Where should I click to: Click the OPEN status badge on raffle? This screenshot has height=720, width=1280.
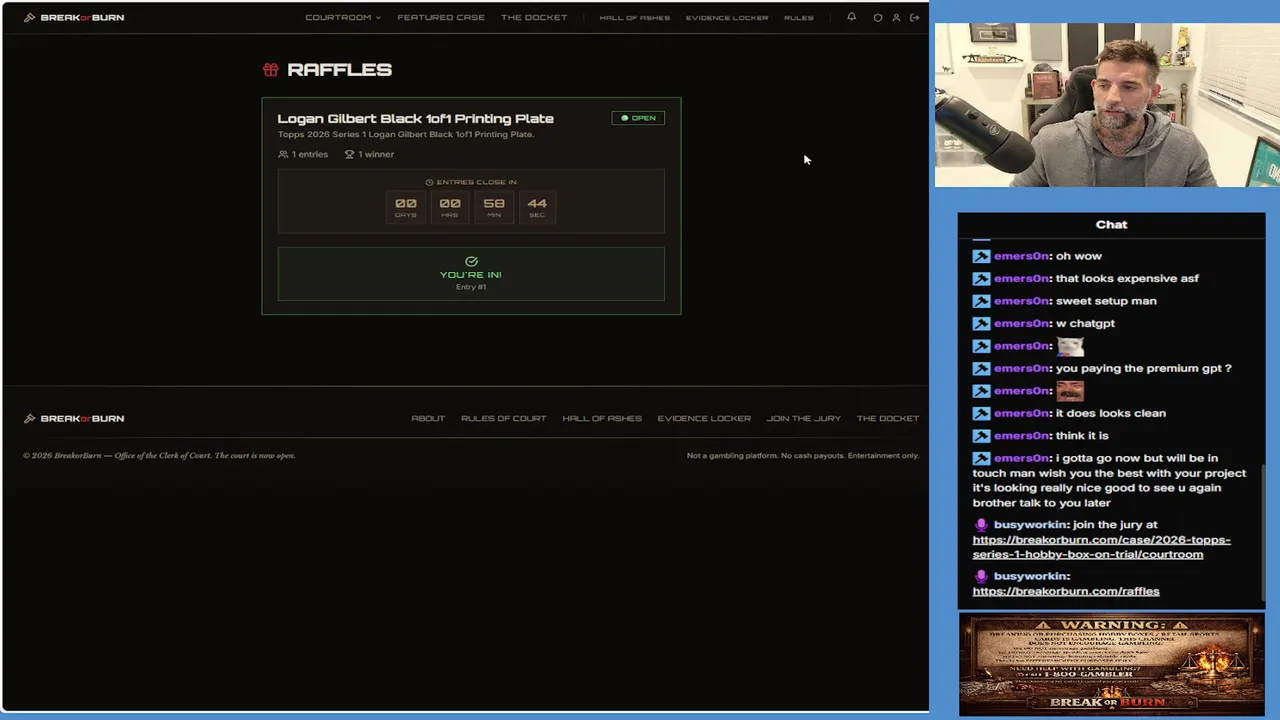pyautogui.click(x=638, y=118)
